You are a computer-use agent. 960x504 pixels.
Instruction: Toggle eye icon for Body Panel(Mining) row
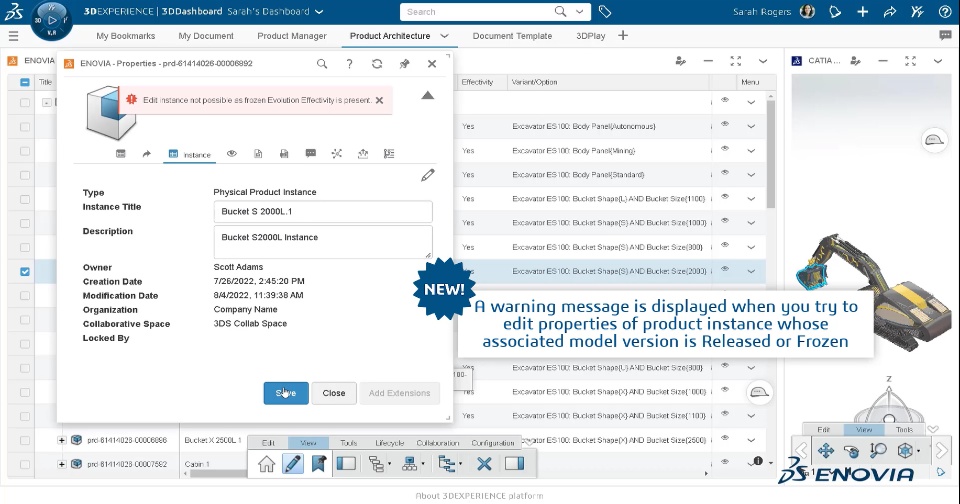click(725, 149)
